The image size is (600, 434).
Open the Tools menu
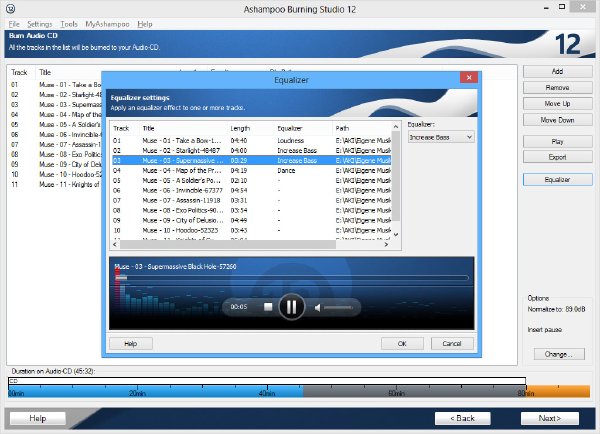69,24
